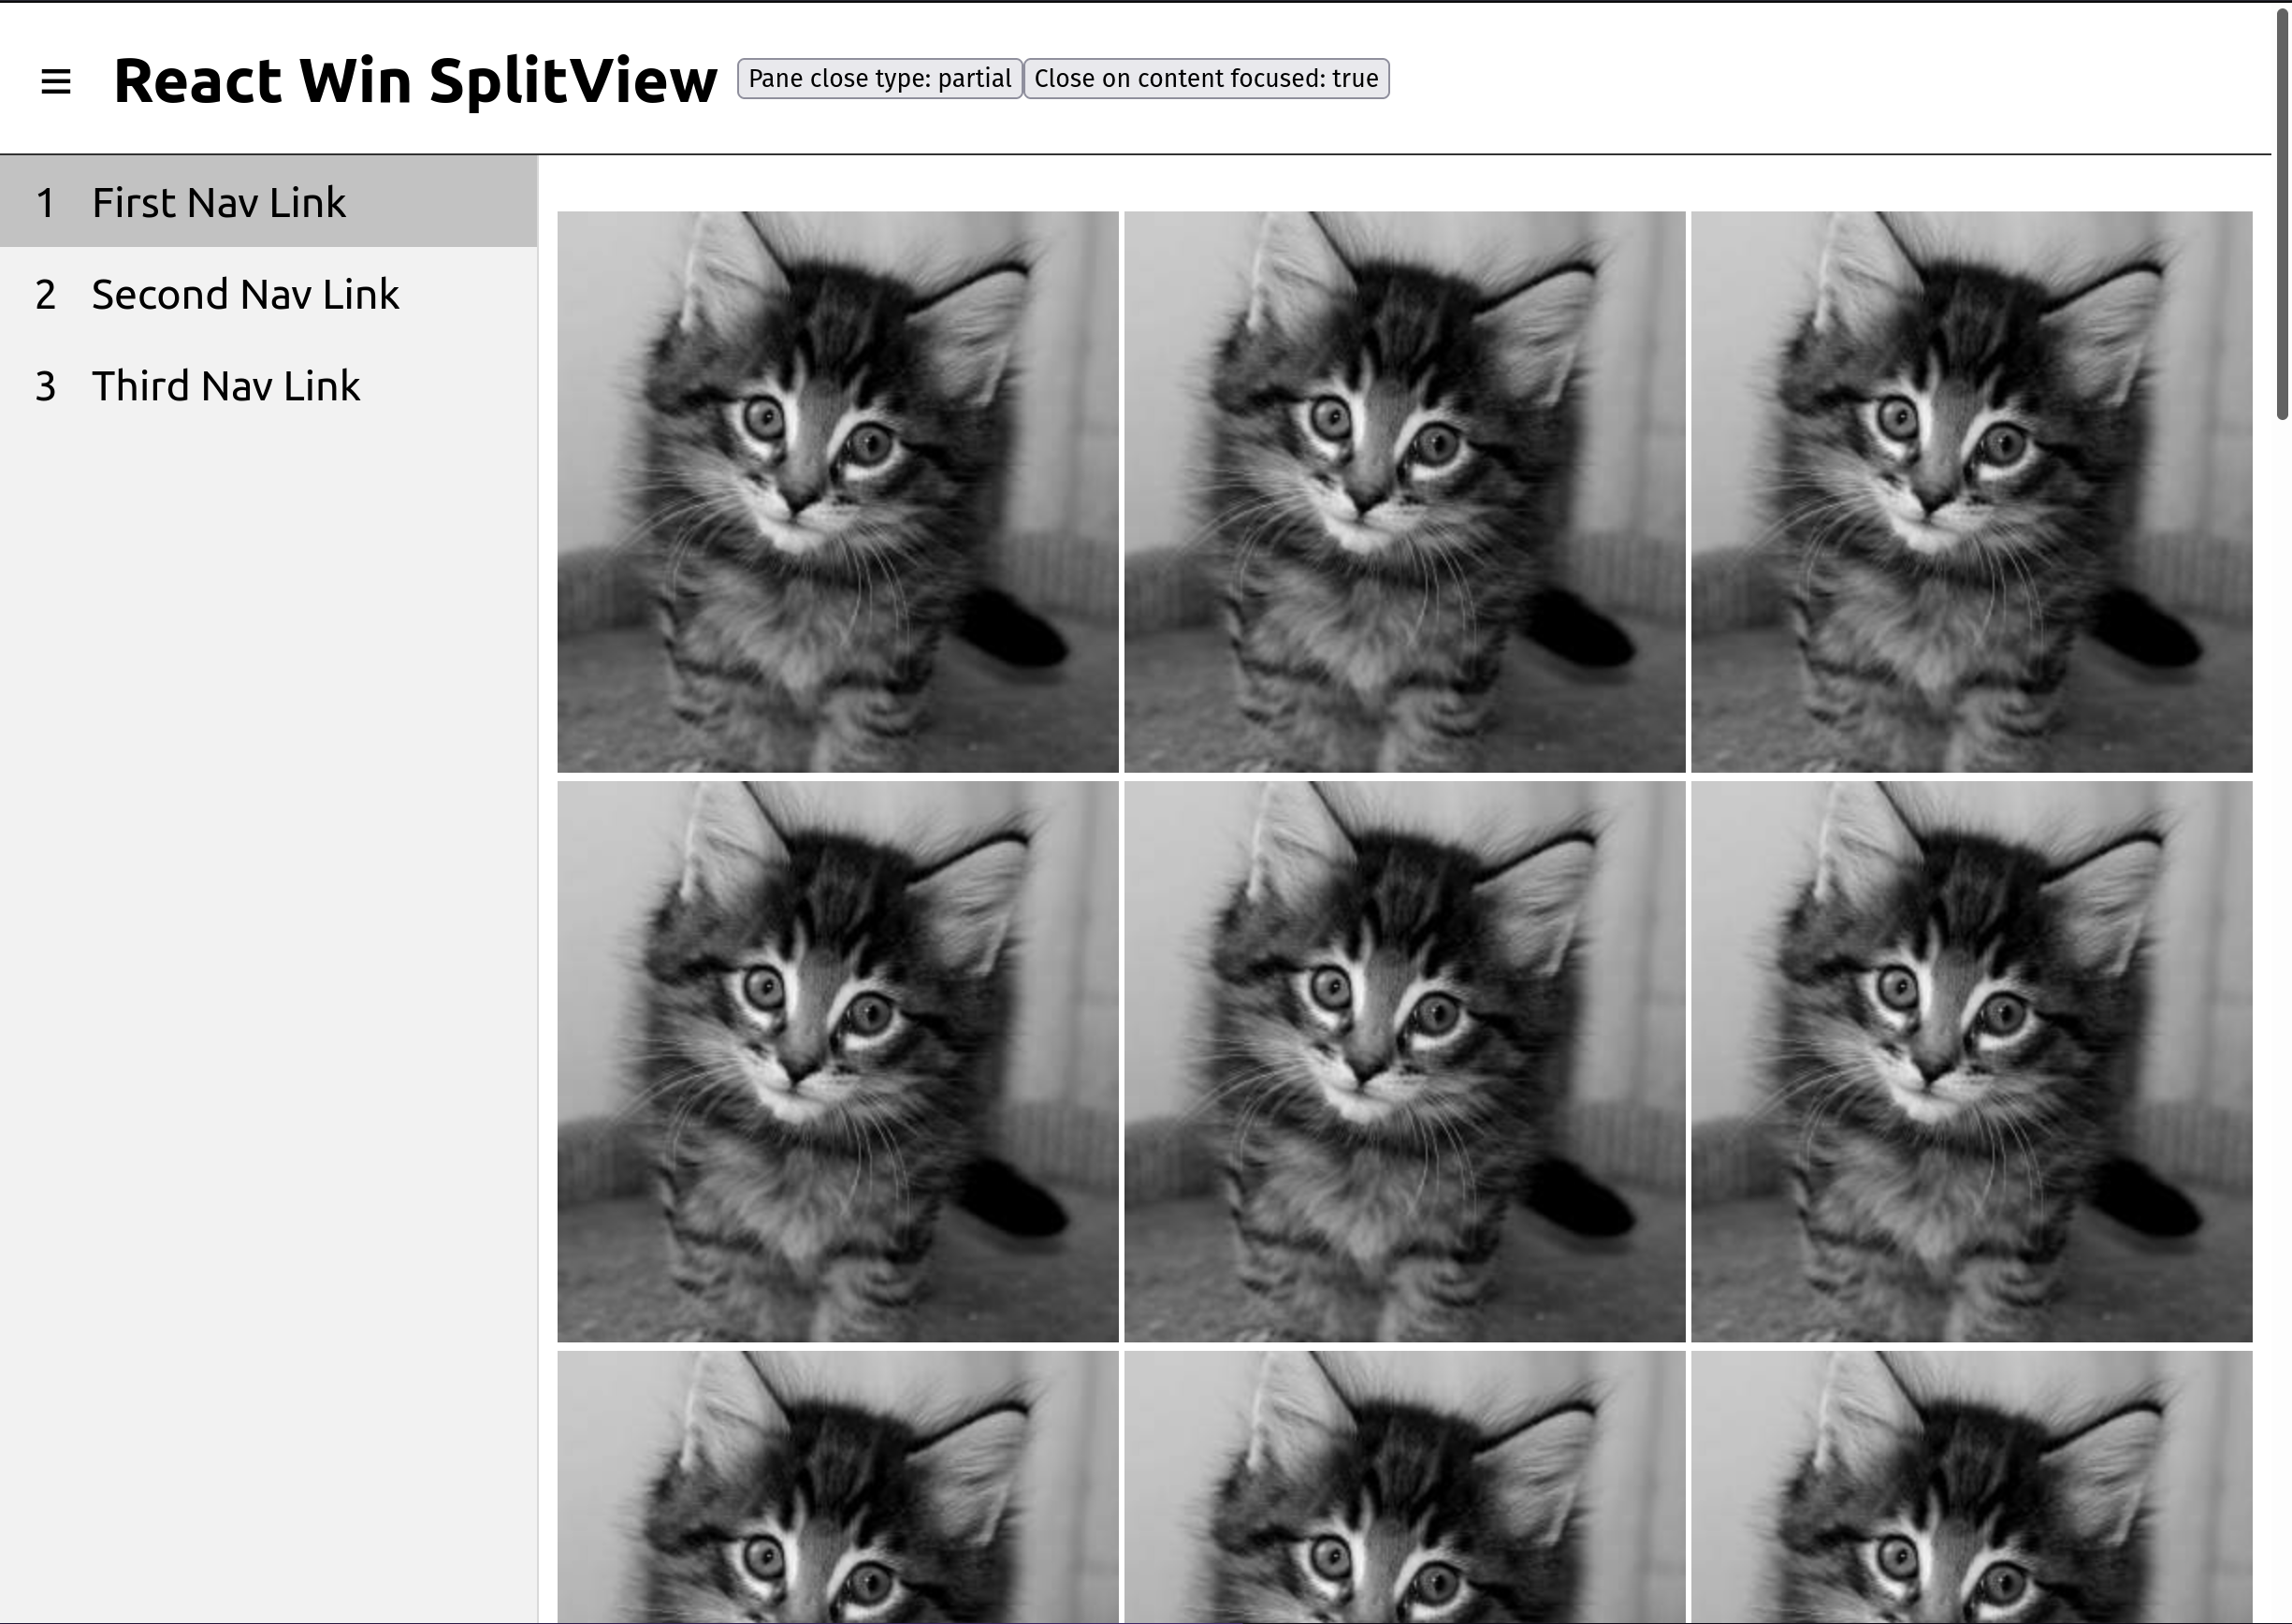Click right kitten image in top row
2292x1624 pixels.
1971,491
